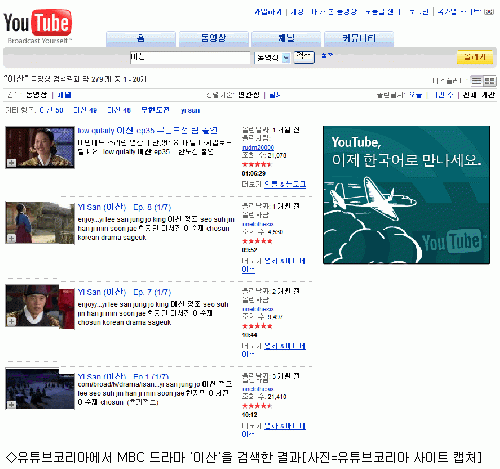Click related search '무한도전'
Viewport: 500px width, 469px height.
155,110
